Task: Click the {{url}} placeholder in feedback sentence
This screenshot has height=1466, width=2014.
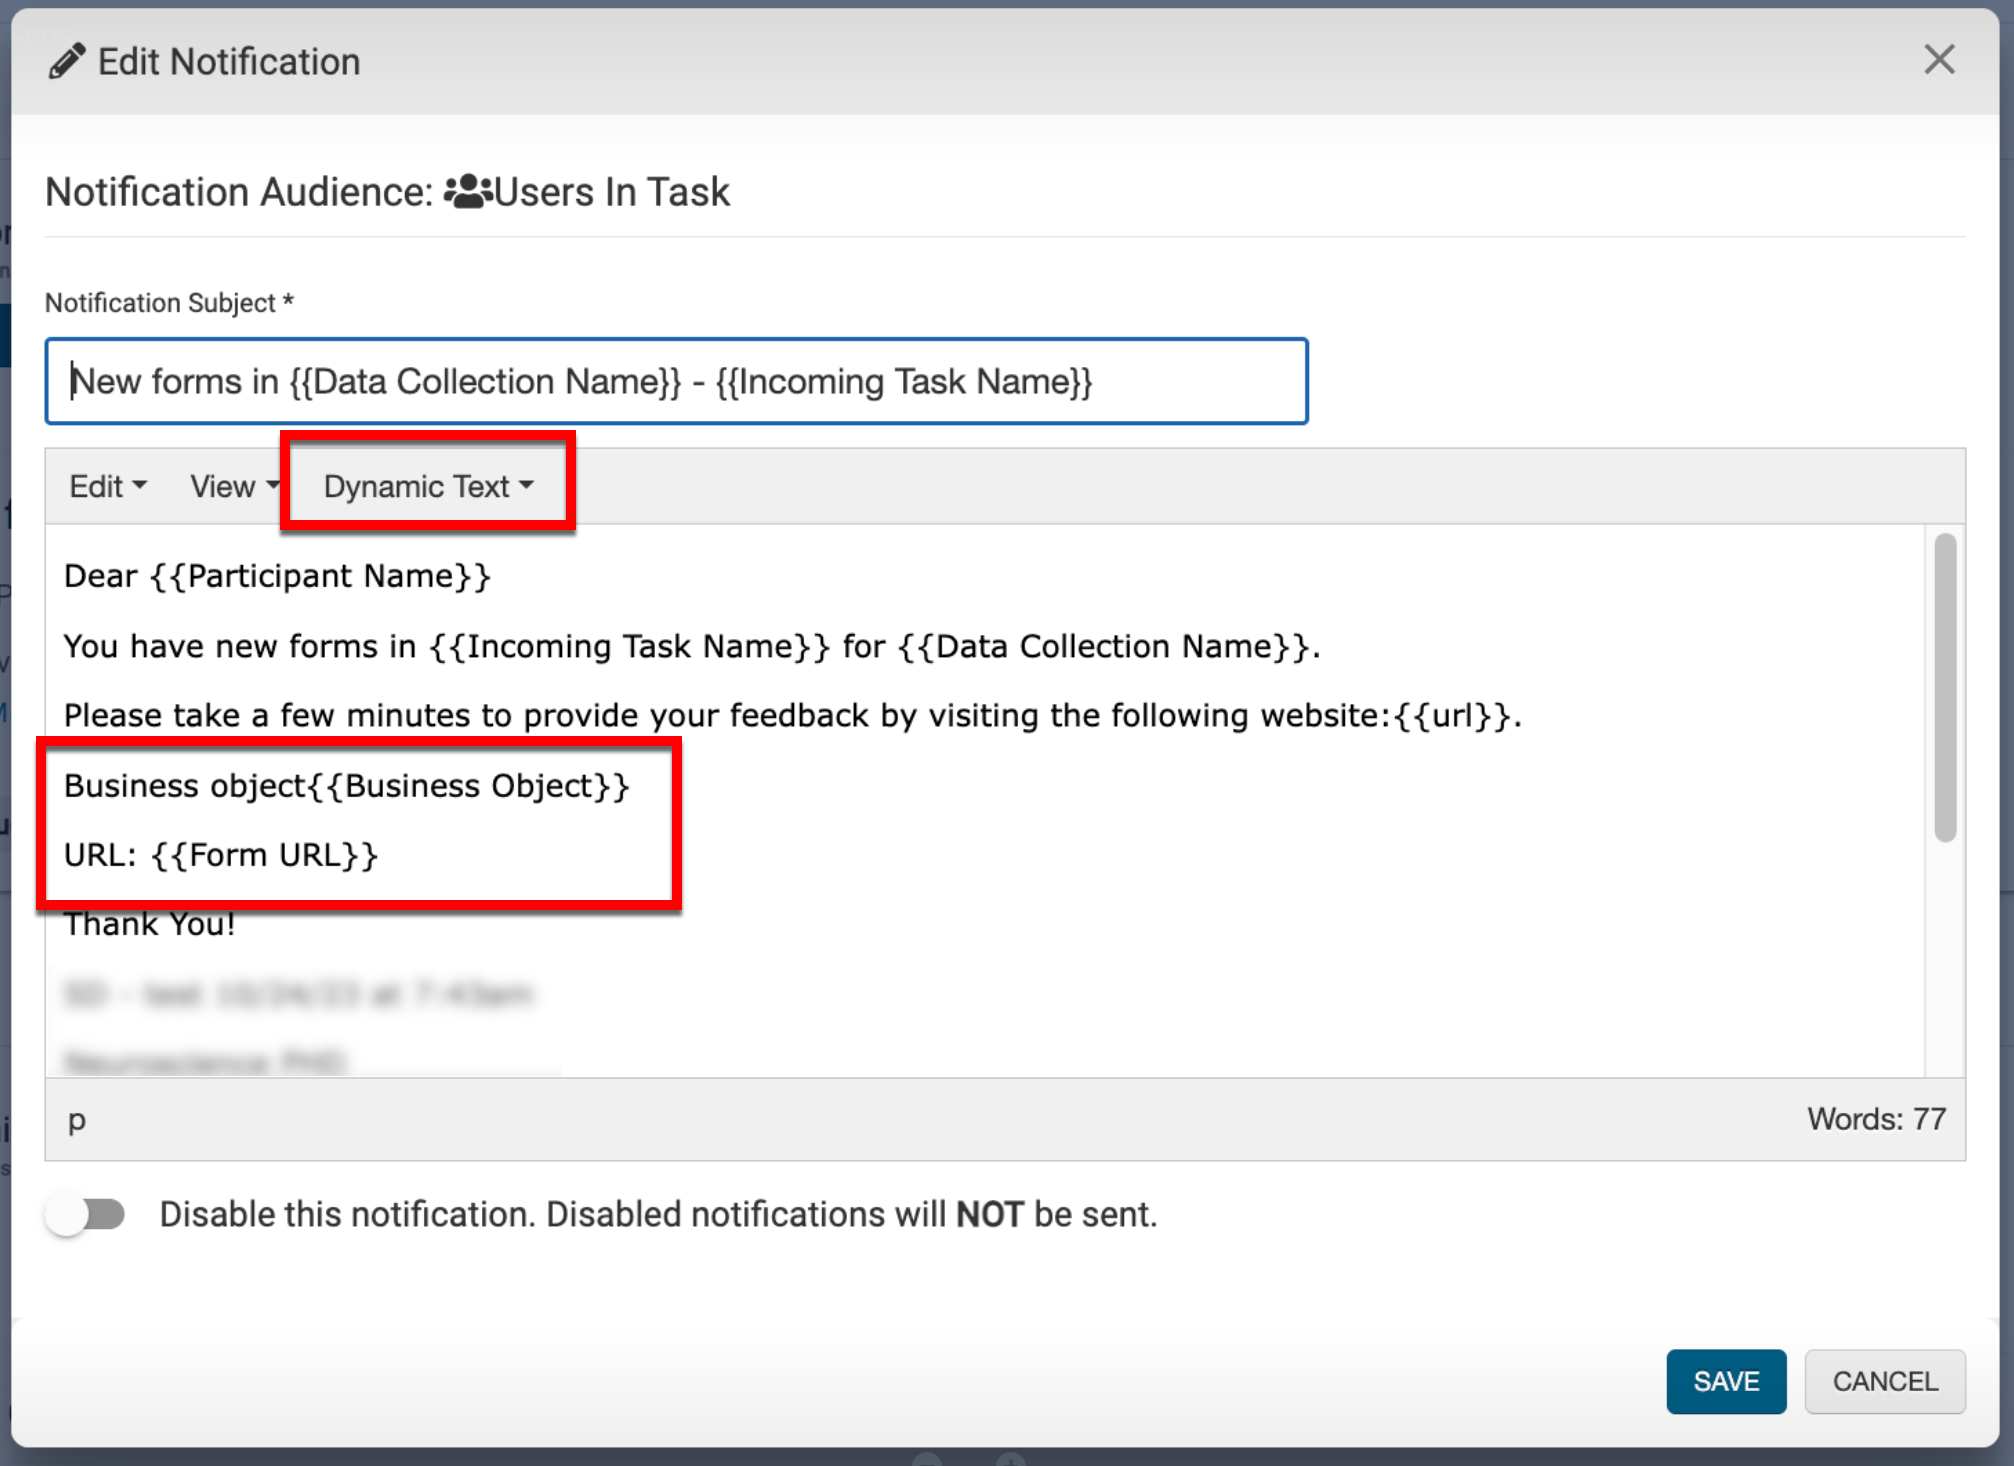Action: tap(1452, 716)
